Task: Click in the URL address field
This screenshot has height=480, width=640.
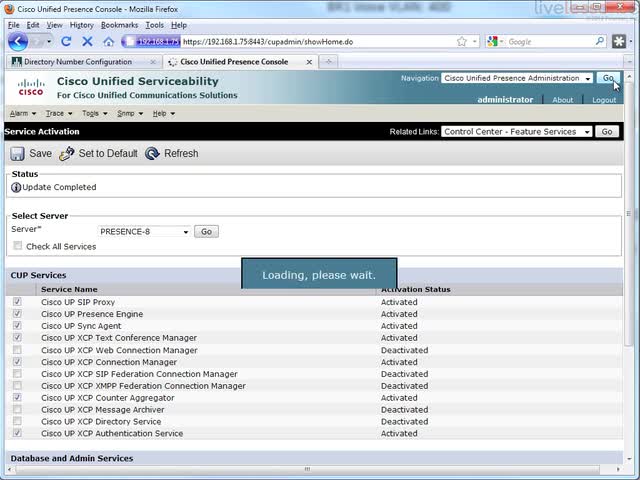Action: tap(318, 42)
